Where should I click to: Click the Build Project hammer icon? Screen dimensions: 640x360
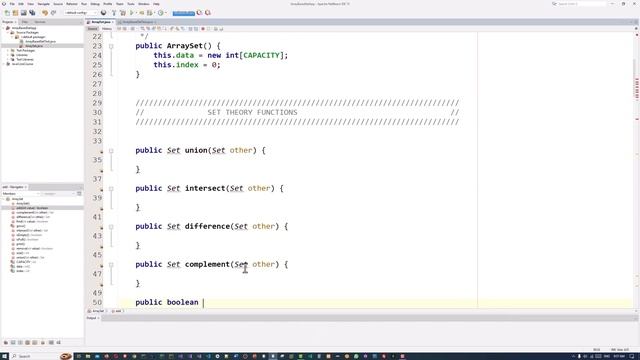[x=114, y=13]
